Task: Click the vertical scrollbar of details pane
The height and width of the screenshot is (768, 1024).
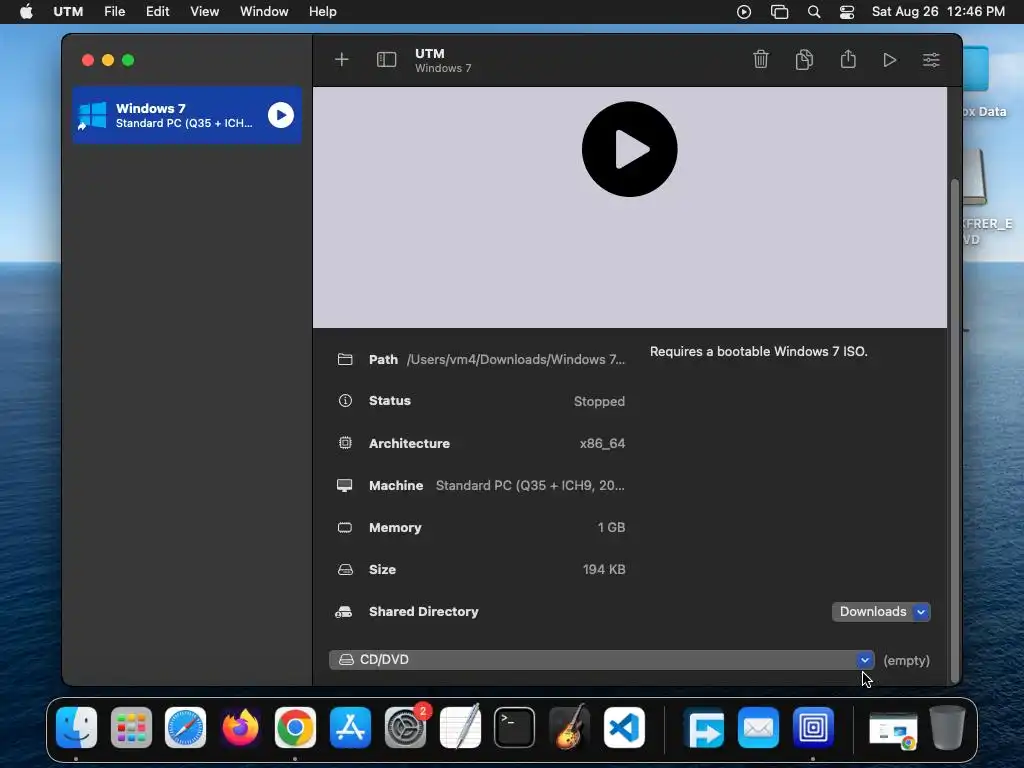Action: pos(955,431)
